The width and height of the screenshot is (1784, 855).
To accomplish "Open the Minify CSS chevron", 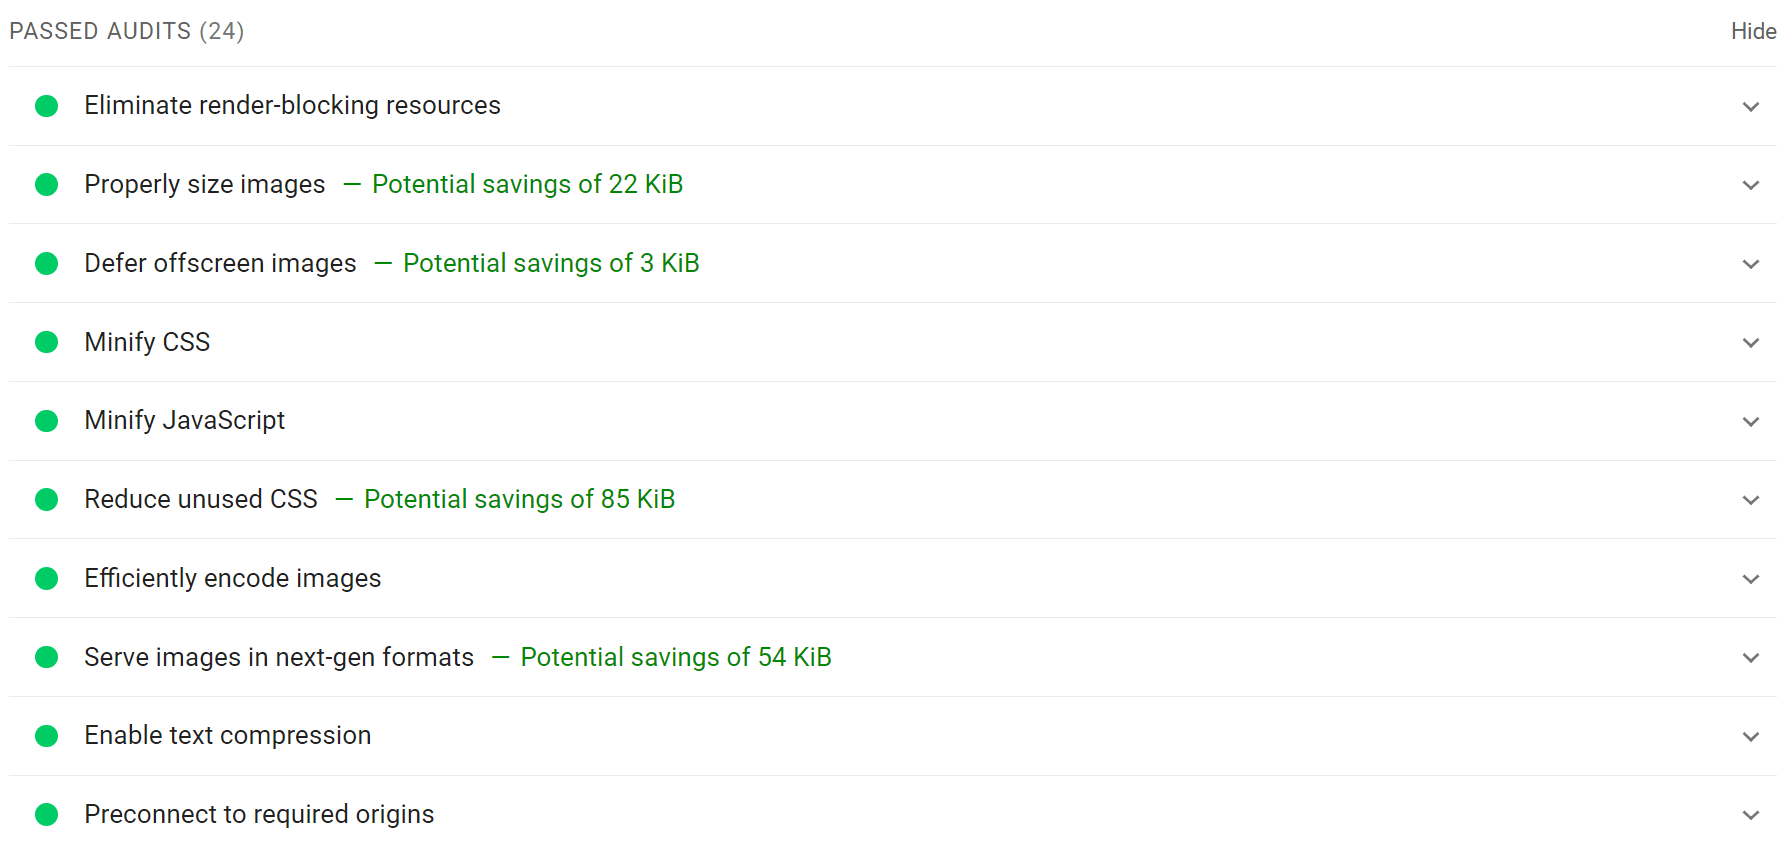I will click(x=1750, y=343).
